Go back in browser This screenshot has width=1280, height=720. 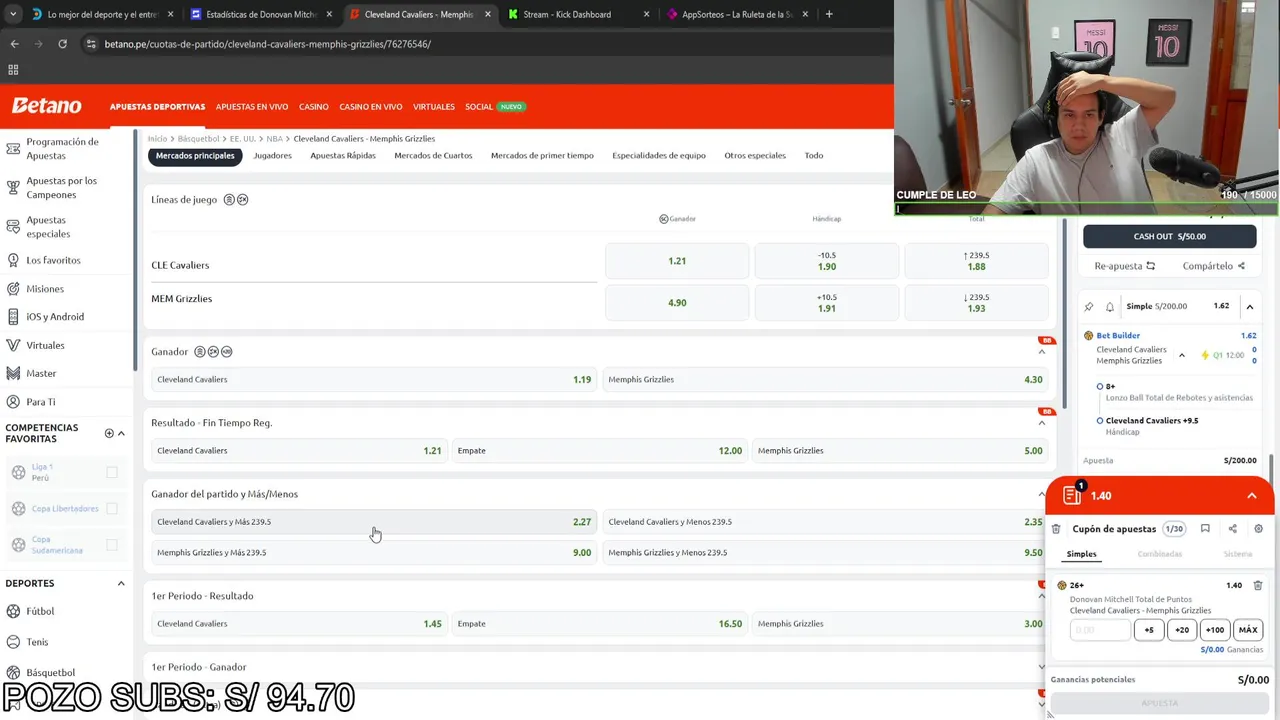coord(14,44)
